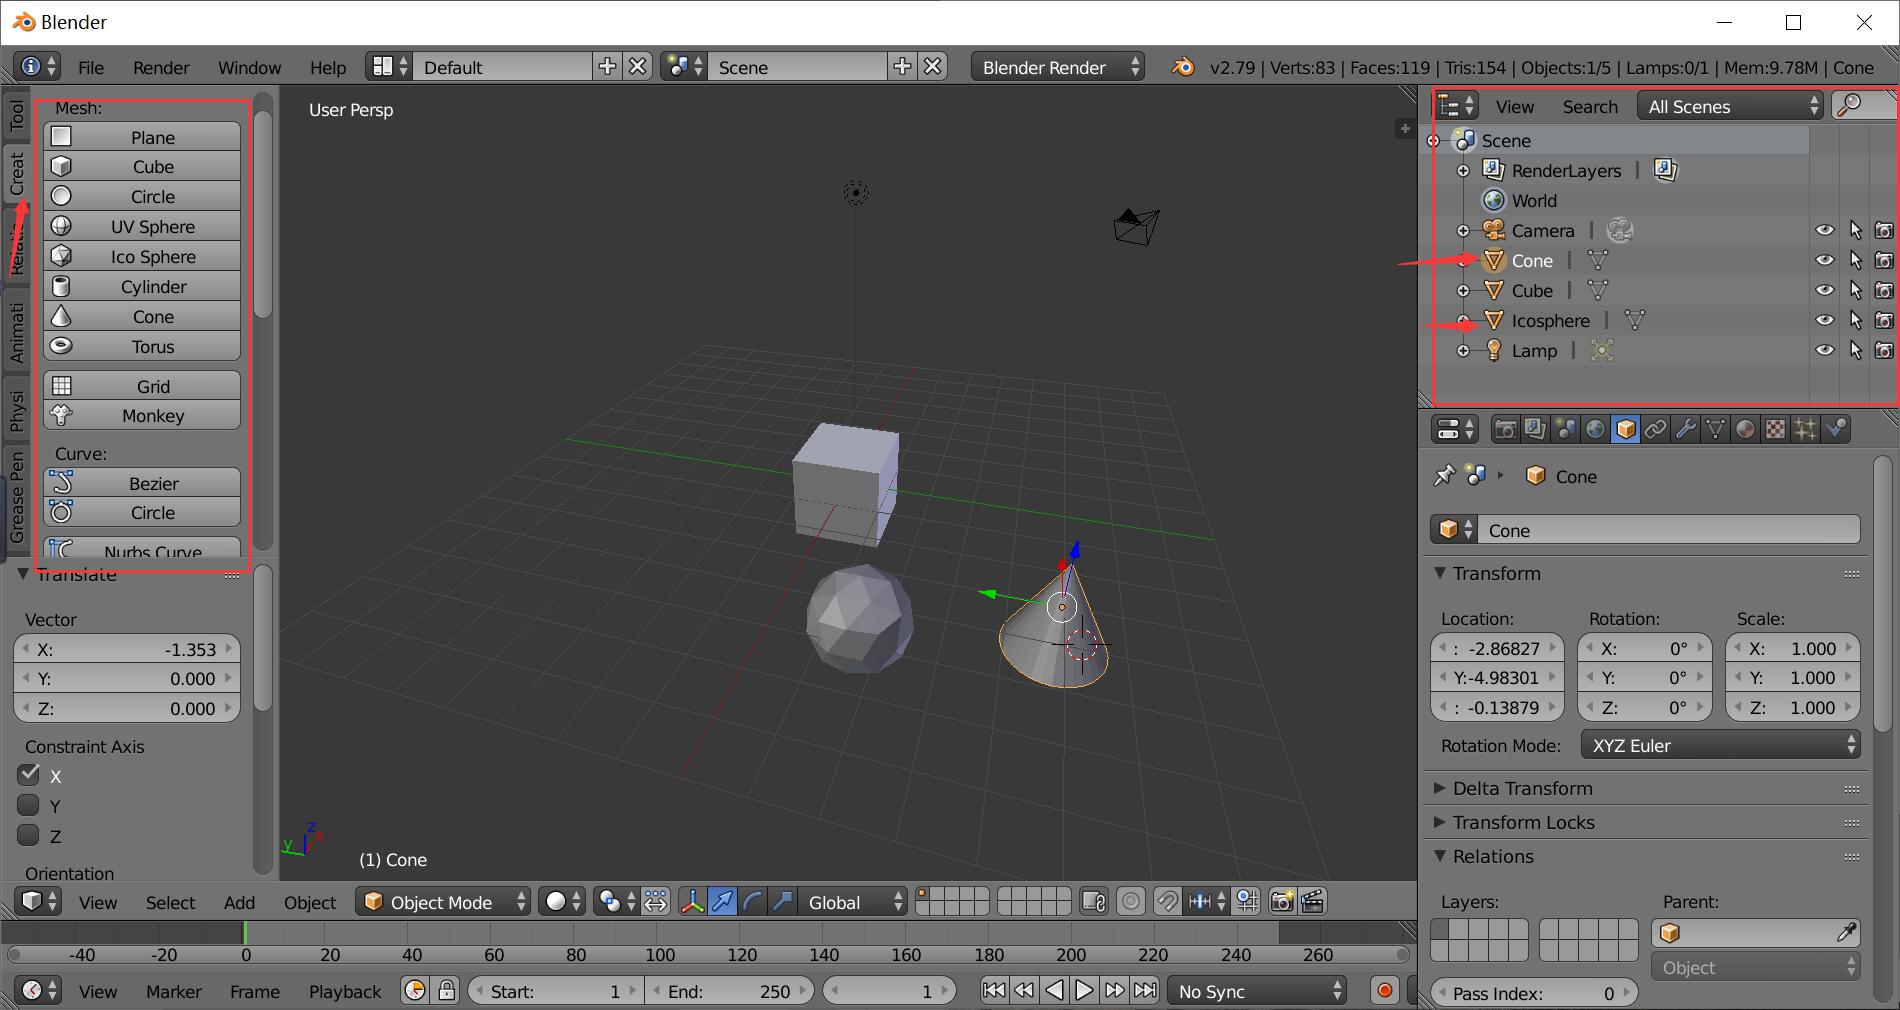Click the pin icon in properties header
Image resolution: width=1900 pixels, height=1010 pixels.
pos(1444,476)
